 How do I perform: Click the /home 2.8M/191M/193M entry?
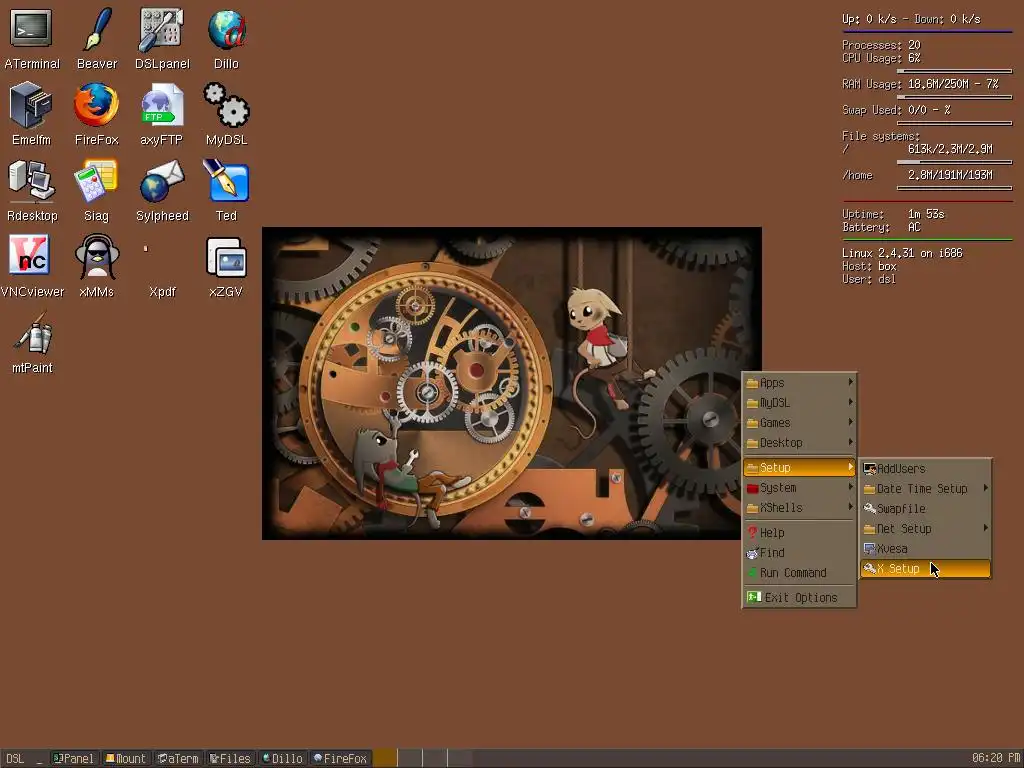coord(917,175)
